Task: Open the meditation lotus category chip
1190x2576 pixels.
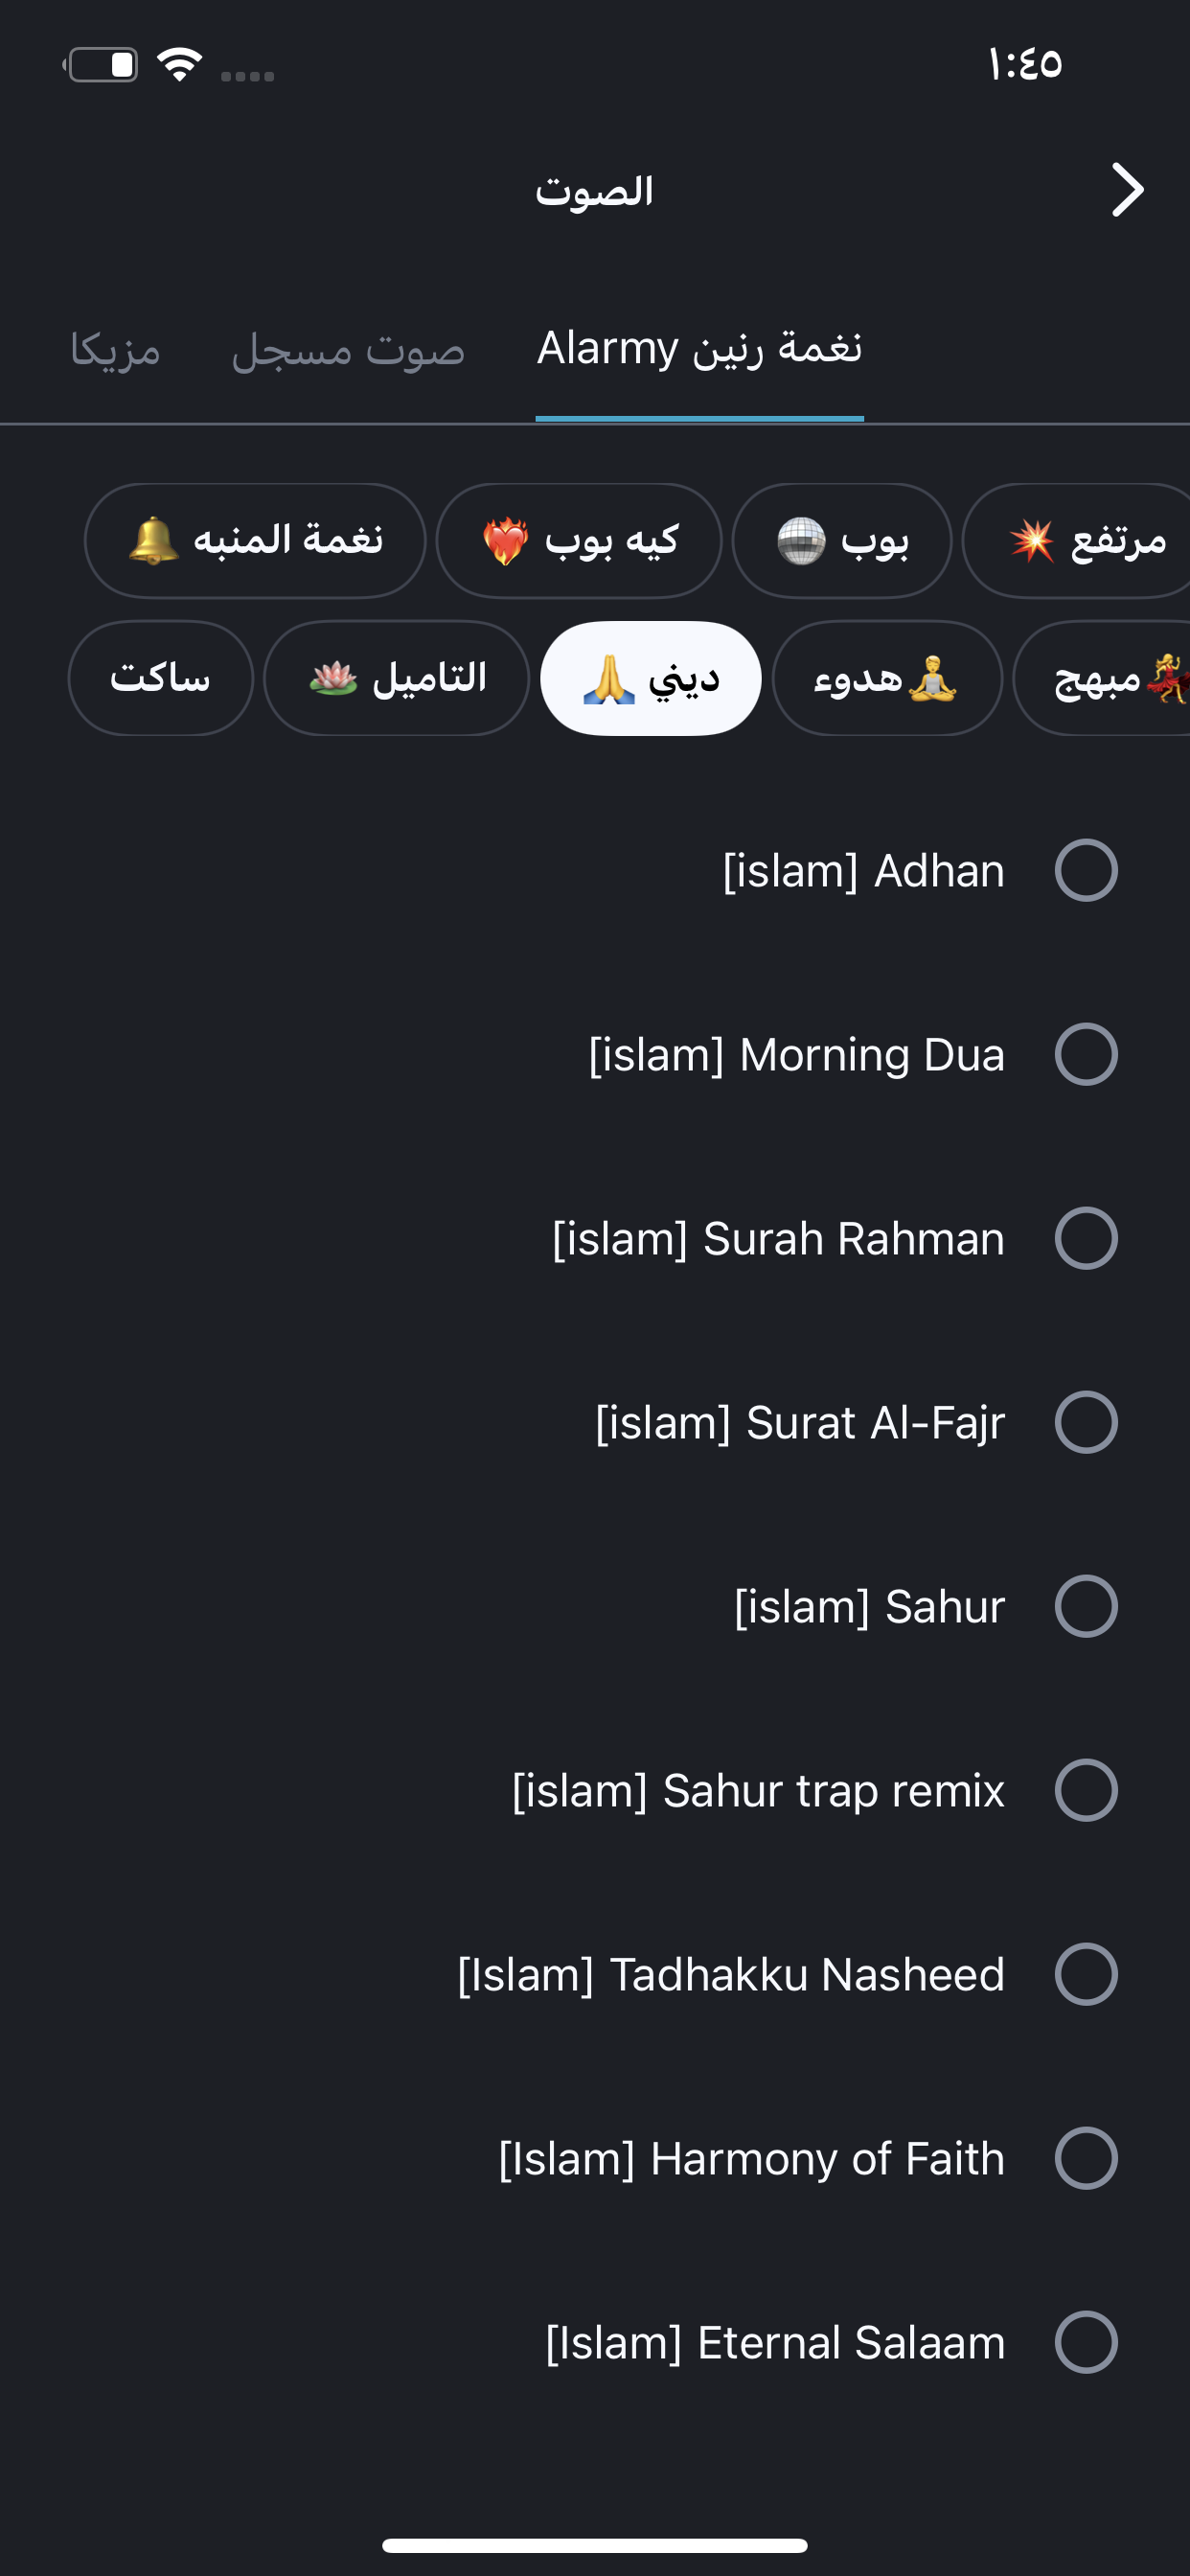Action: (x=396, y=679)
